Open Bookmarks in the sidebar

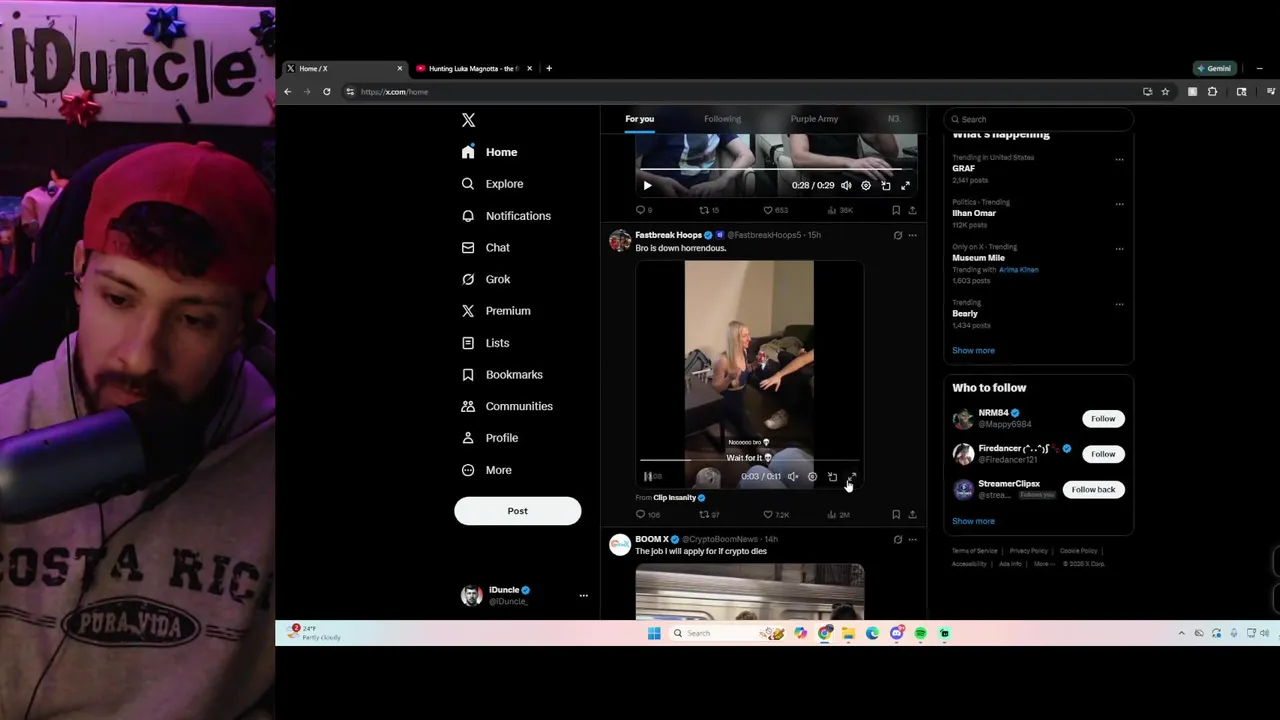pos(502,375)
